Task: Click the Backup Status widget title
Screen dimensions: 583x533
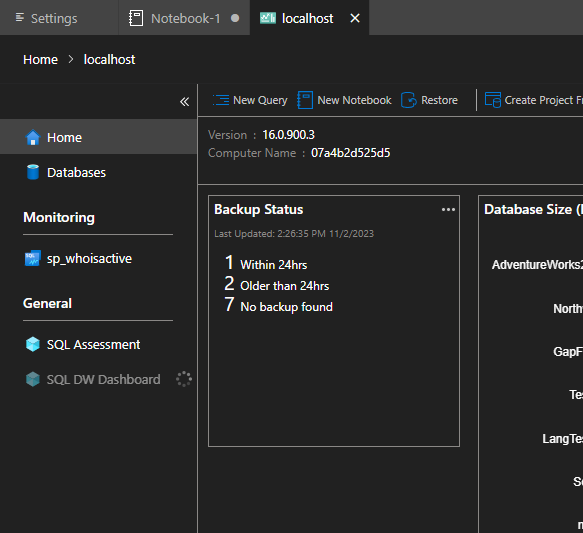Action: tap(258, 209)
